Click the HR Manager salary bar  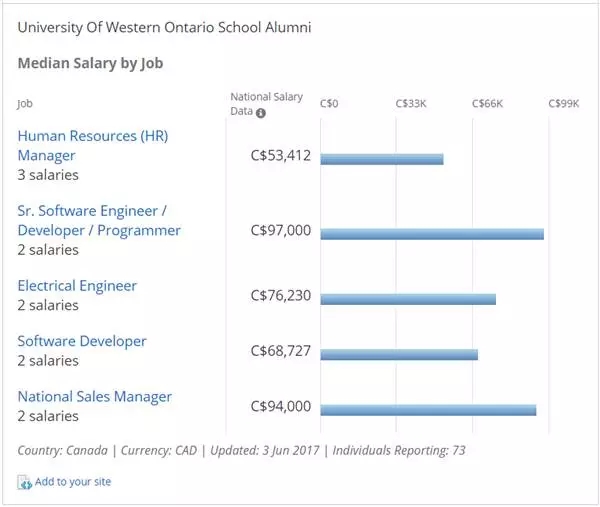382,159
